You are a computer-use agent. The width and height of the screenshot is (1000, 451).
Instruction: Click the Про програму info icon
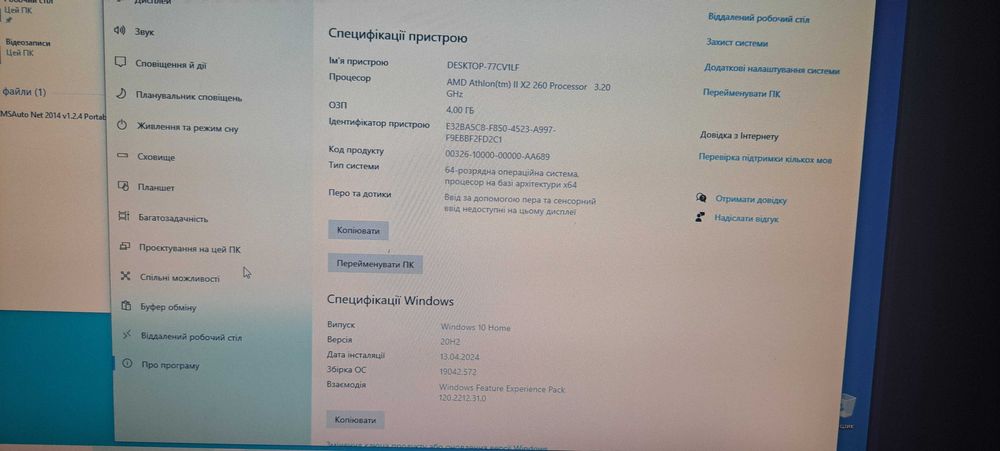coord(127,364)
